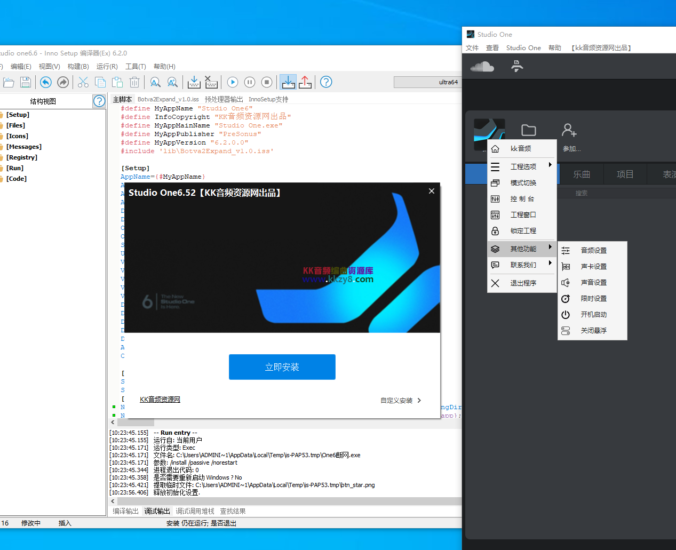Click the Save icon in Inno Setup toolbar
The width and height of the screenshot is (676, 550).
(x=25, y=82)
